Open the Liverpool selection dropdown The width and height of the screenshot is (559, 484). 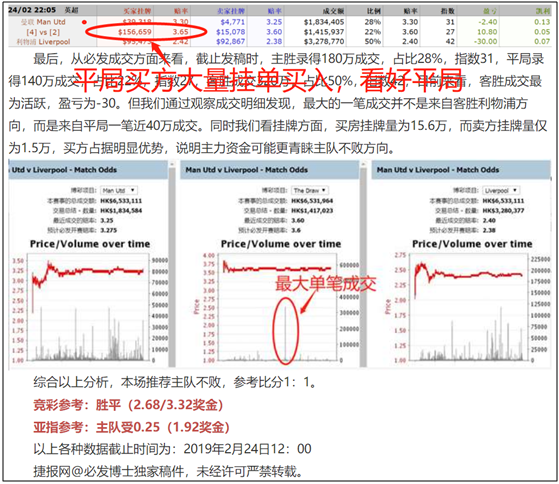point(501,190)
